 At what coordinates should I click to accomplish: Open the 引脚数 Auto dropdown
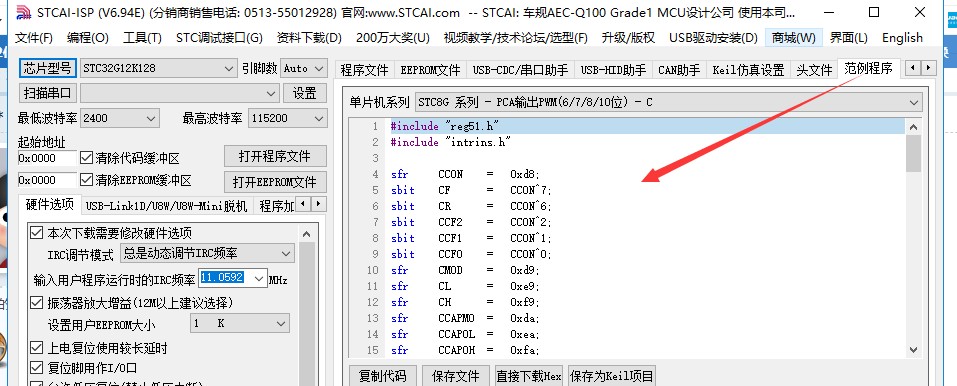pos(305,68)
